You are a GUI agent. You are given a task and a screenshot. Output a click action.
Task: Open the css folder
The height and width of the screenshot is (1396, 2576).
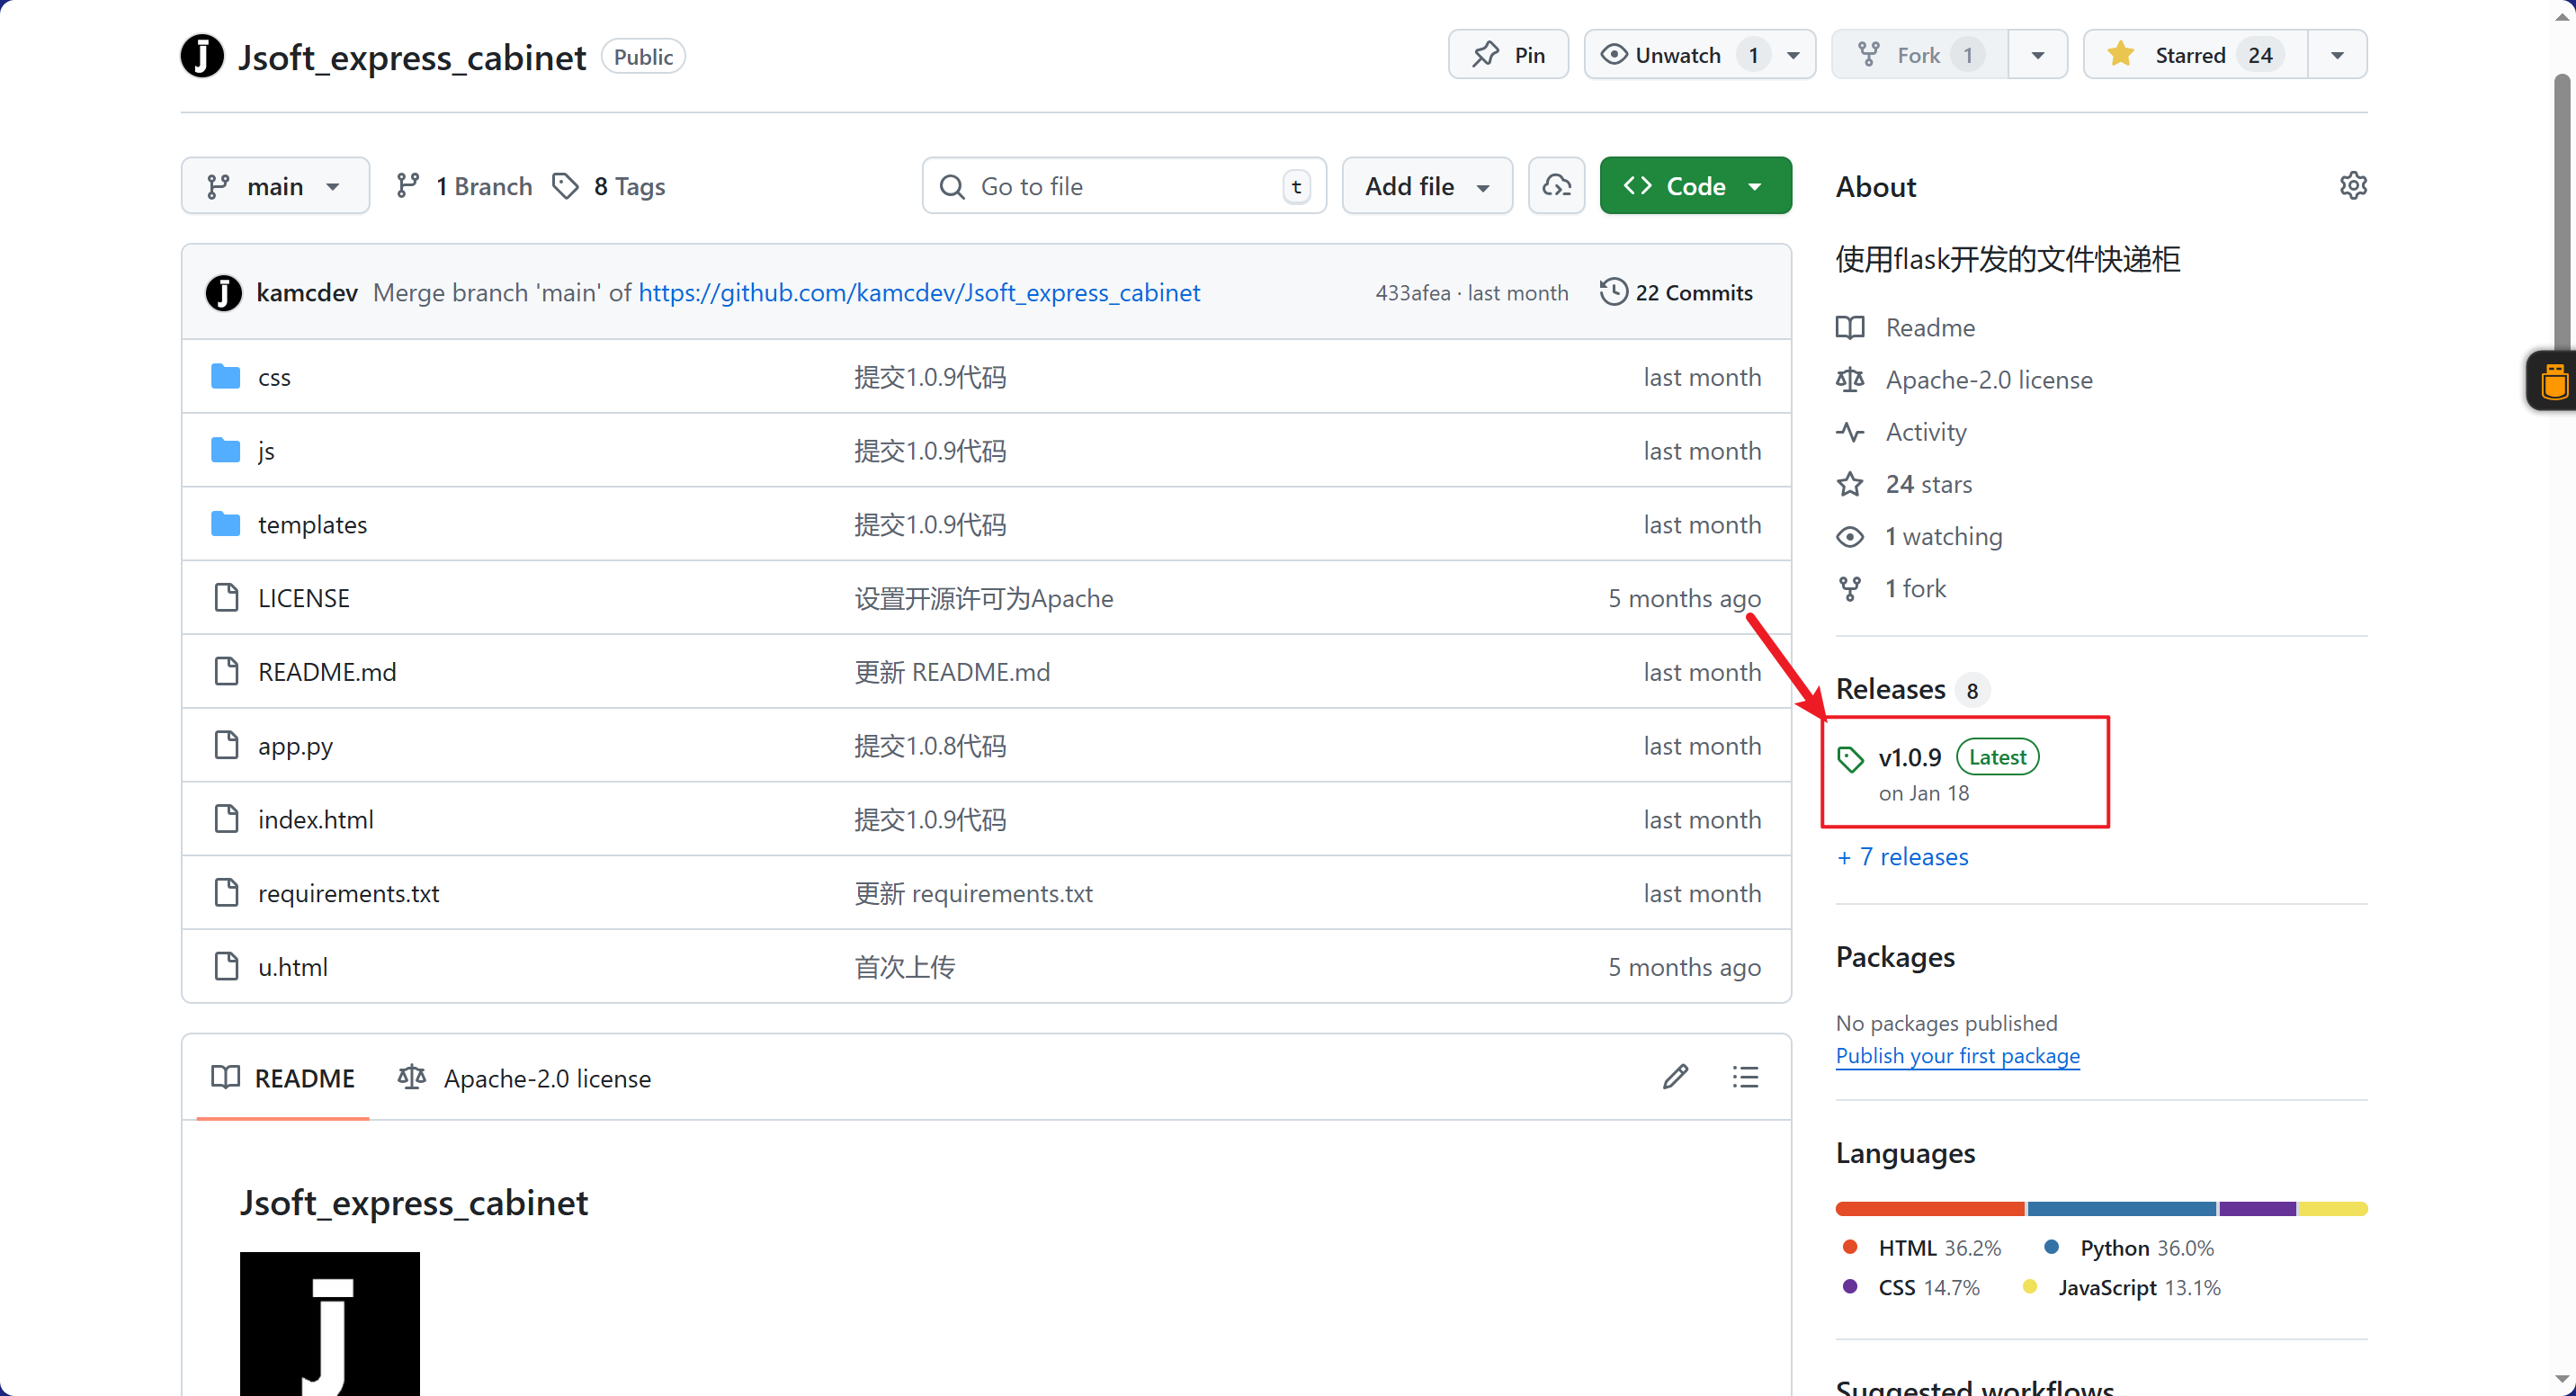tap(274, 377)
